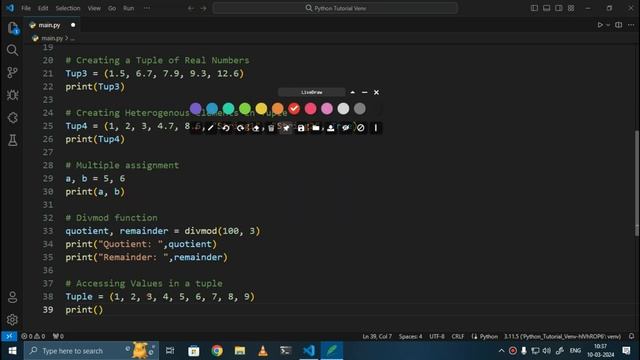Image resolution: width=640 pixels, height=360 pixels.
Task: Toggle the LiveDraw hide ink eye icon
Action: tap(346, 128)
